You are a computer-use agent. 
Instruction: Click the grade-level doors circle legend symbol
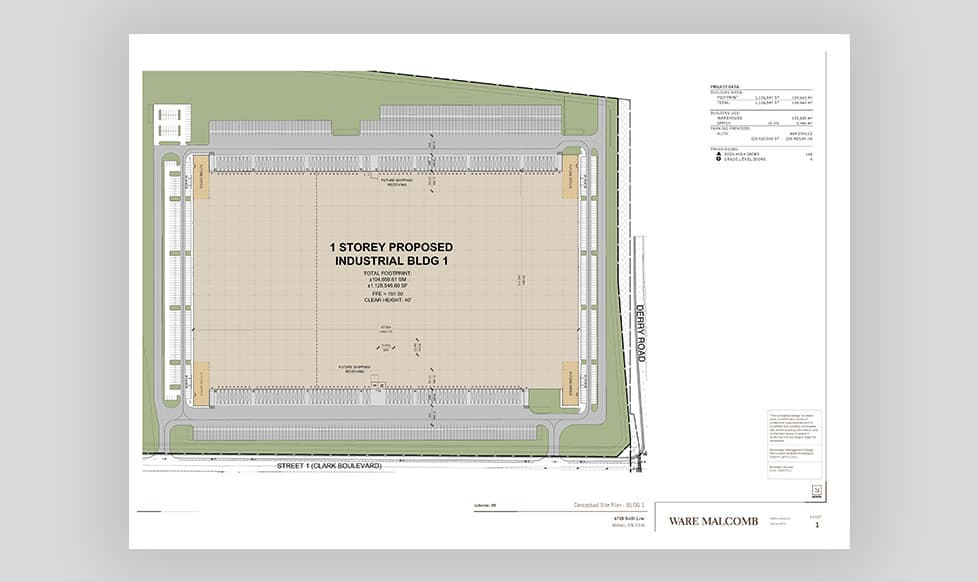(720, 159)
